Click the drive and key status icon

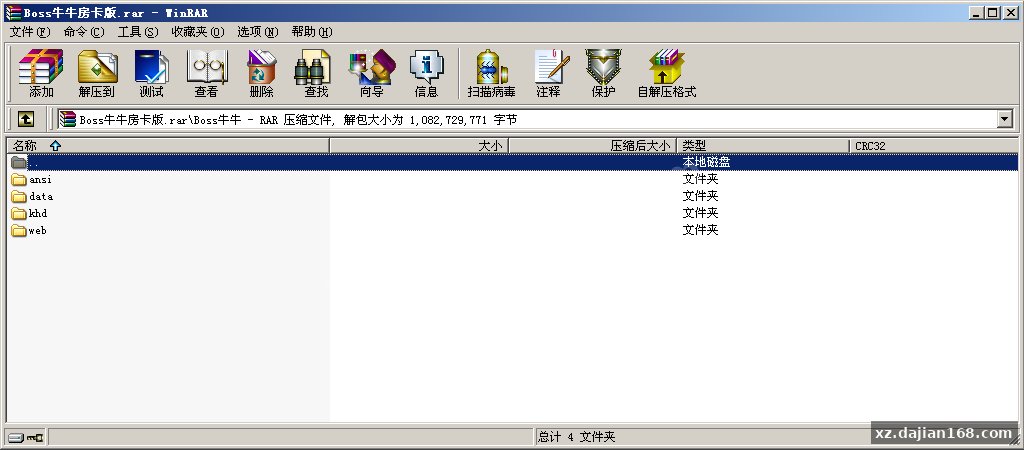(x=25, y=437)
